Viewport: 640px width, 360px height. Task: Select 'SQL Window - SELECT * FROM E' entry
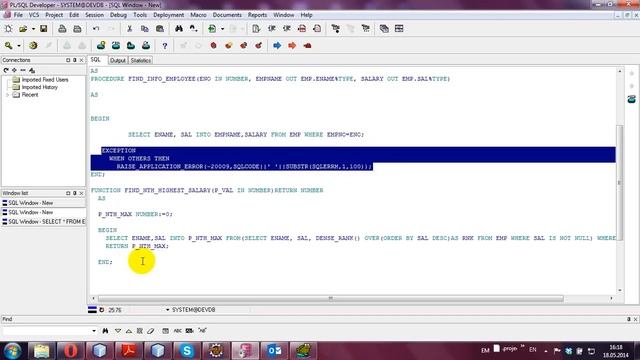pyautogui.click(x=43, y=222)
